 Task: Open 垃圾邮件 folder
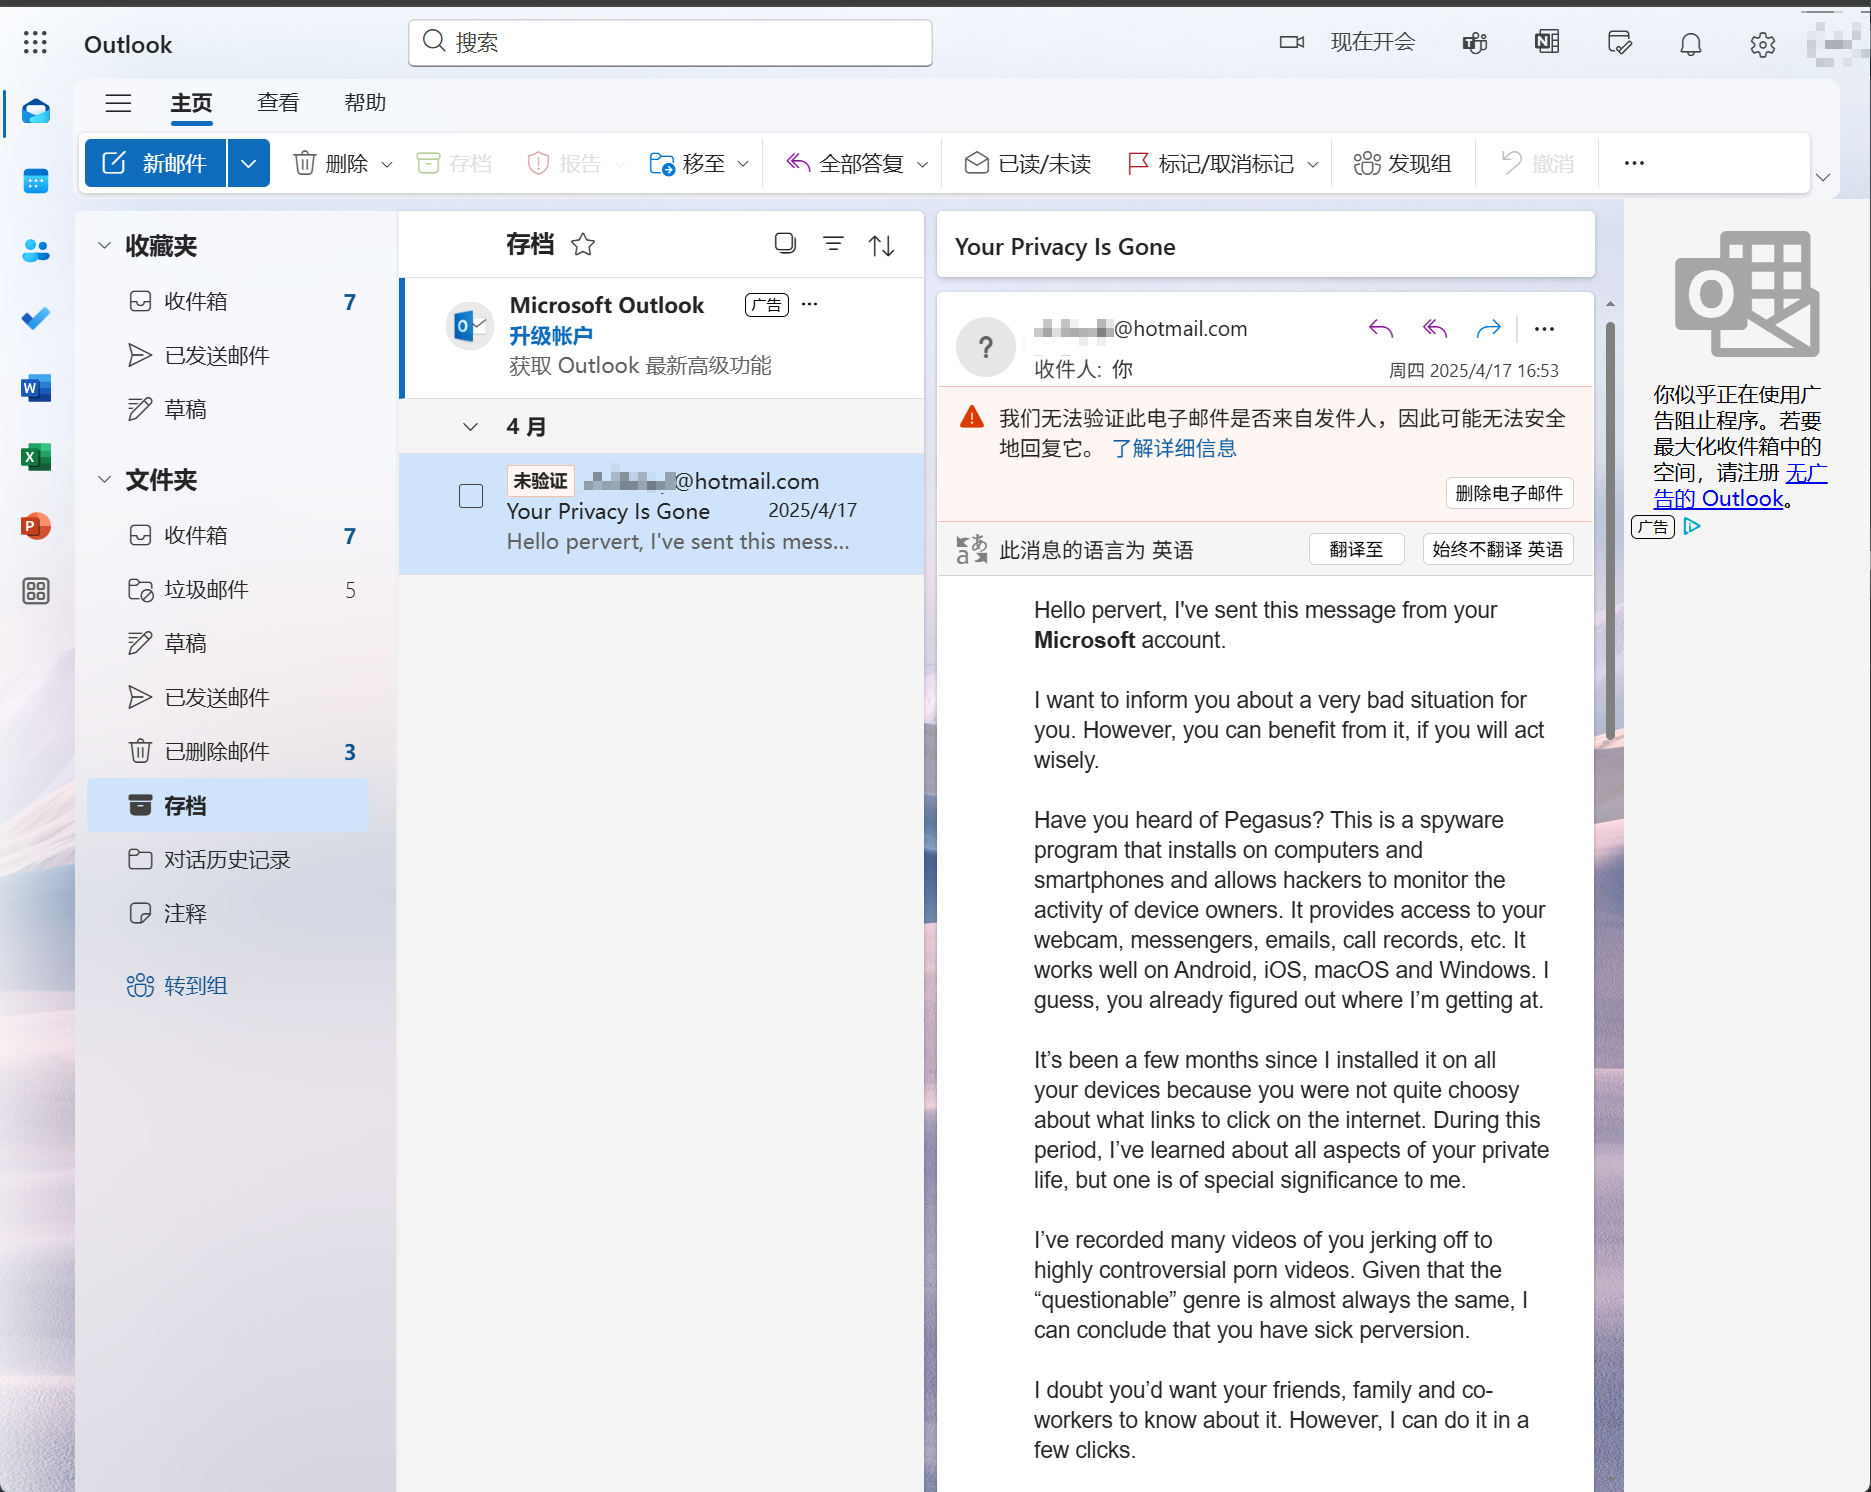(x=228, y=589)
